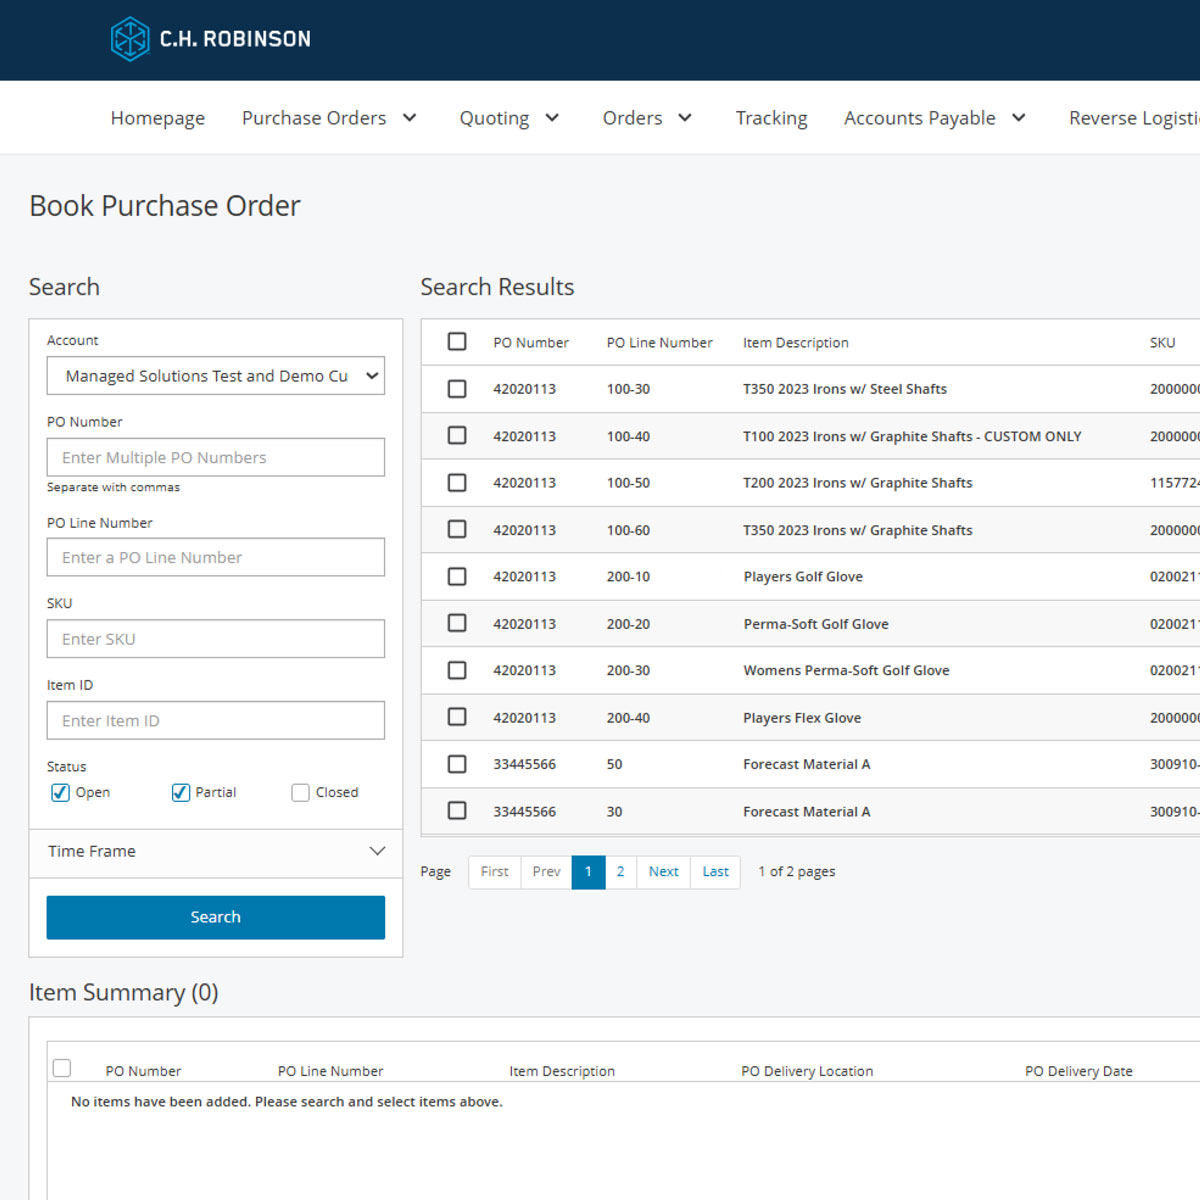1200x1200 pixels.
Task: Jump to the Last results page
Action: pyautogui.click(x=715, y=872)
